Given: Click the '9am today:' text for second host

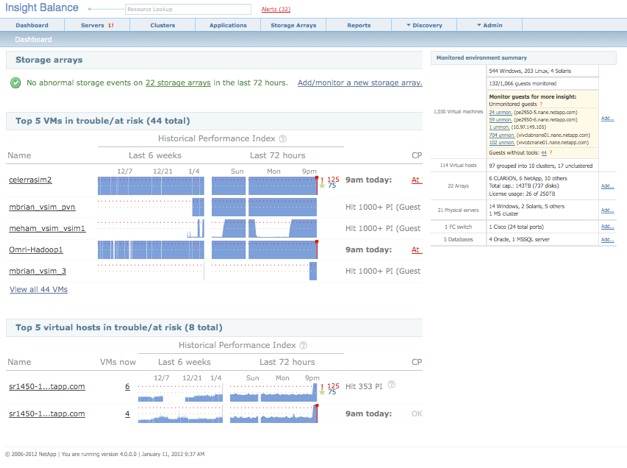Looking at the screenshot, I should [369, 414].
